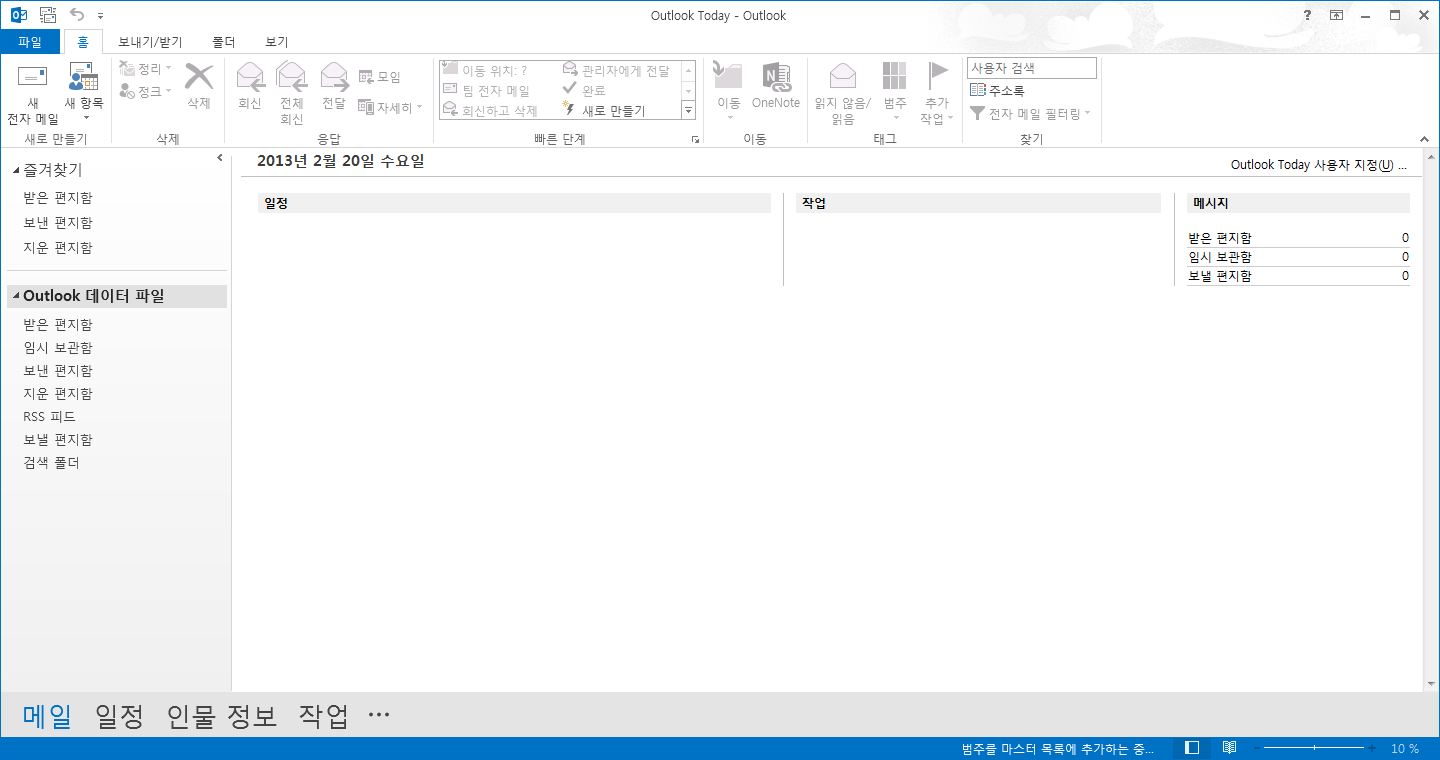
Task: Open the 주소록 address book
Action: pos(997,90)
